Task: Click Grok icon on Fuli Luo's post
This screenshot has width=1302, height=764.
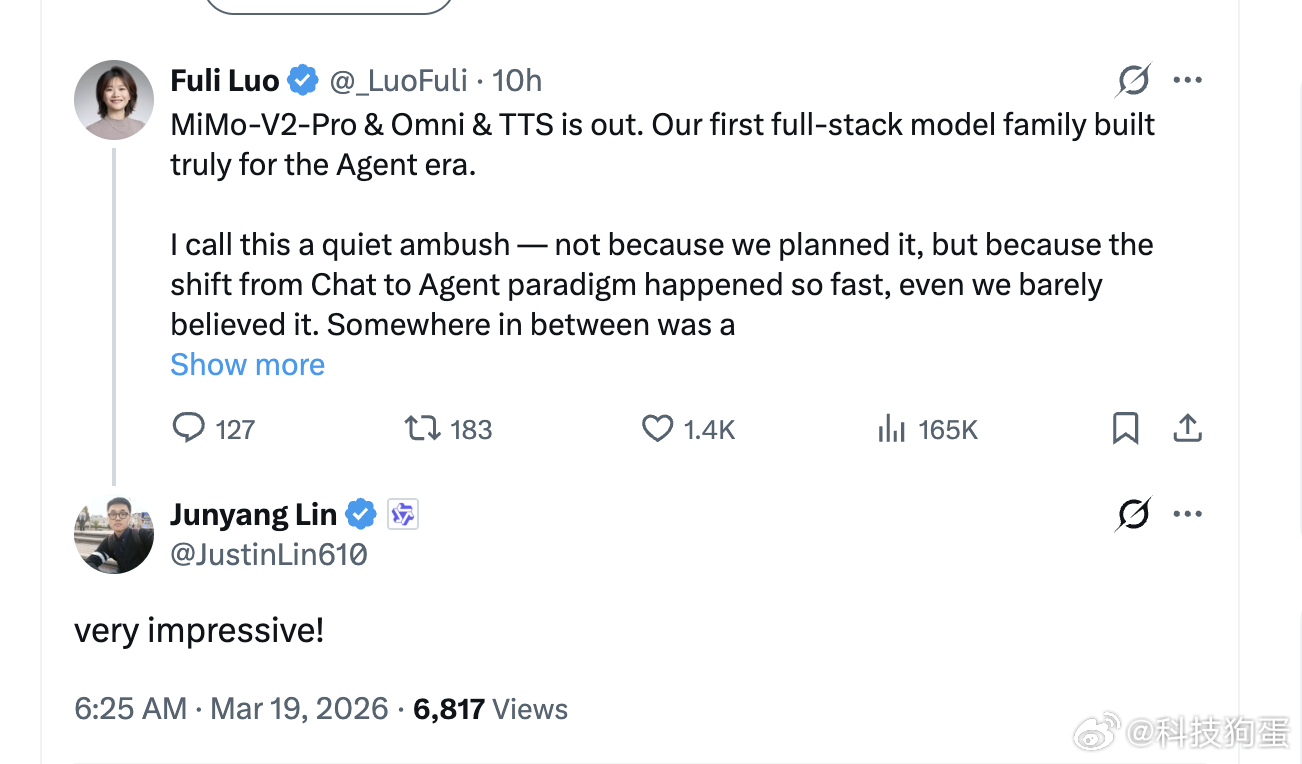Action: [x=1133, y=80]
